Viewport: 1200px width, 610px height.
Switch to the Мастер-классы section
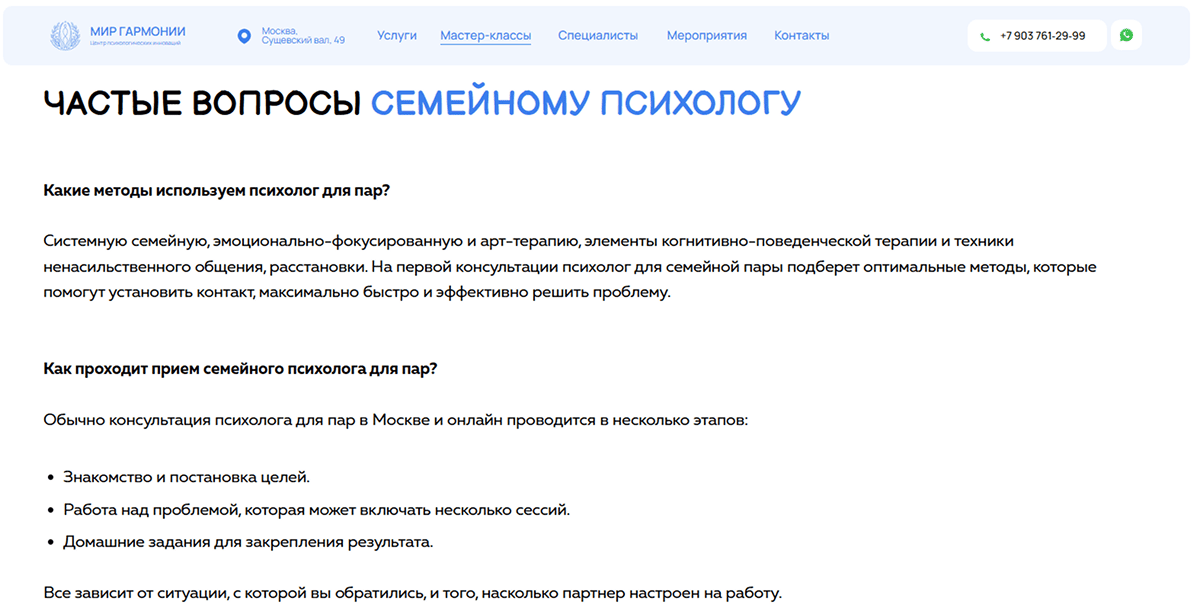(x=486, y=34)
